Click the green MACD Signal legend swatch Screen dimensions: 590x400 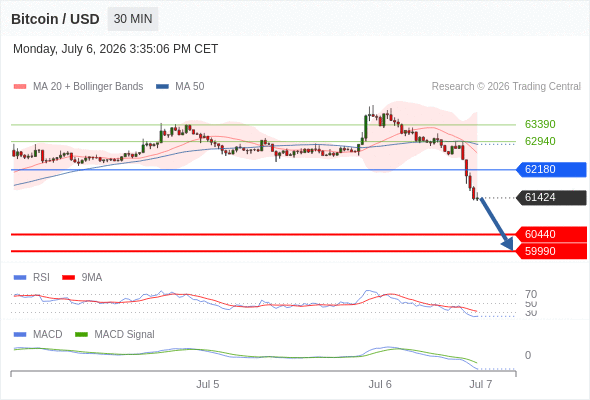(x=81, y=334)
